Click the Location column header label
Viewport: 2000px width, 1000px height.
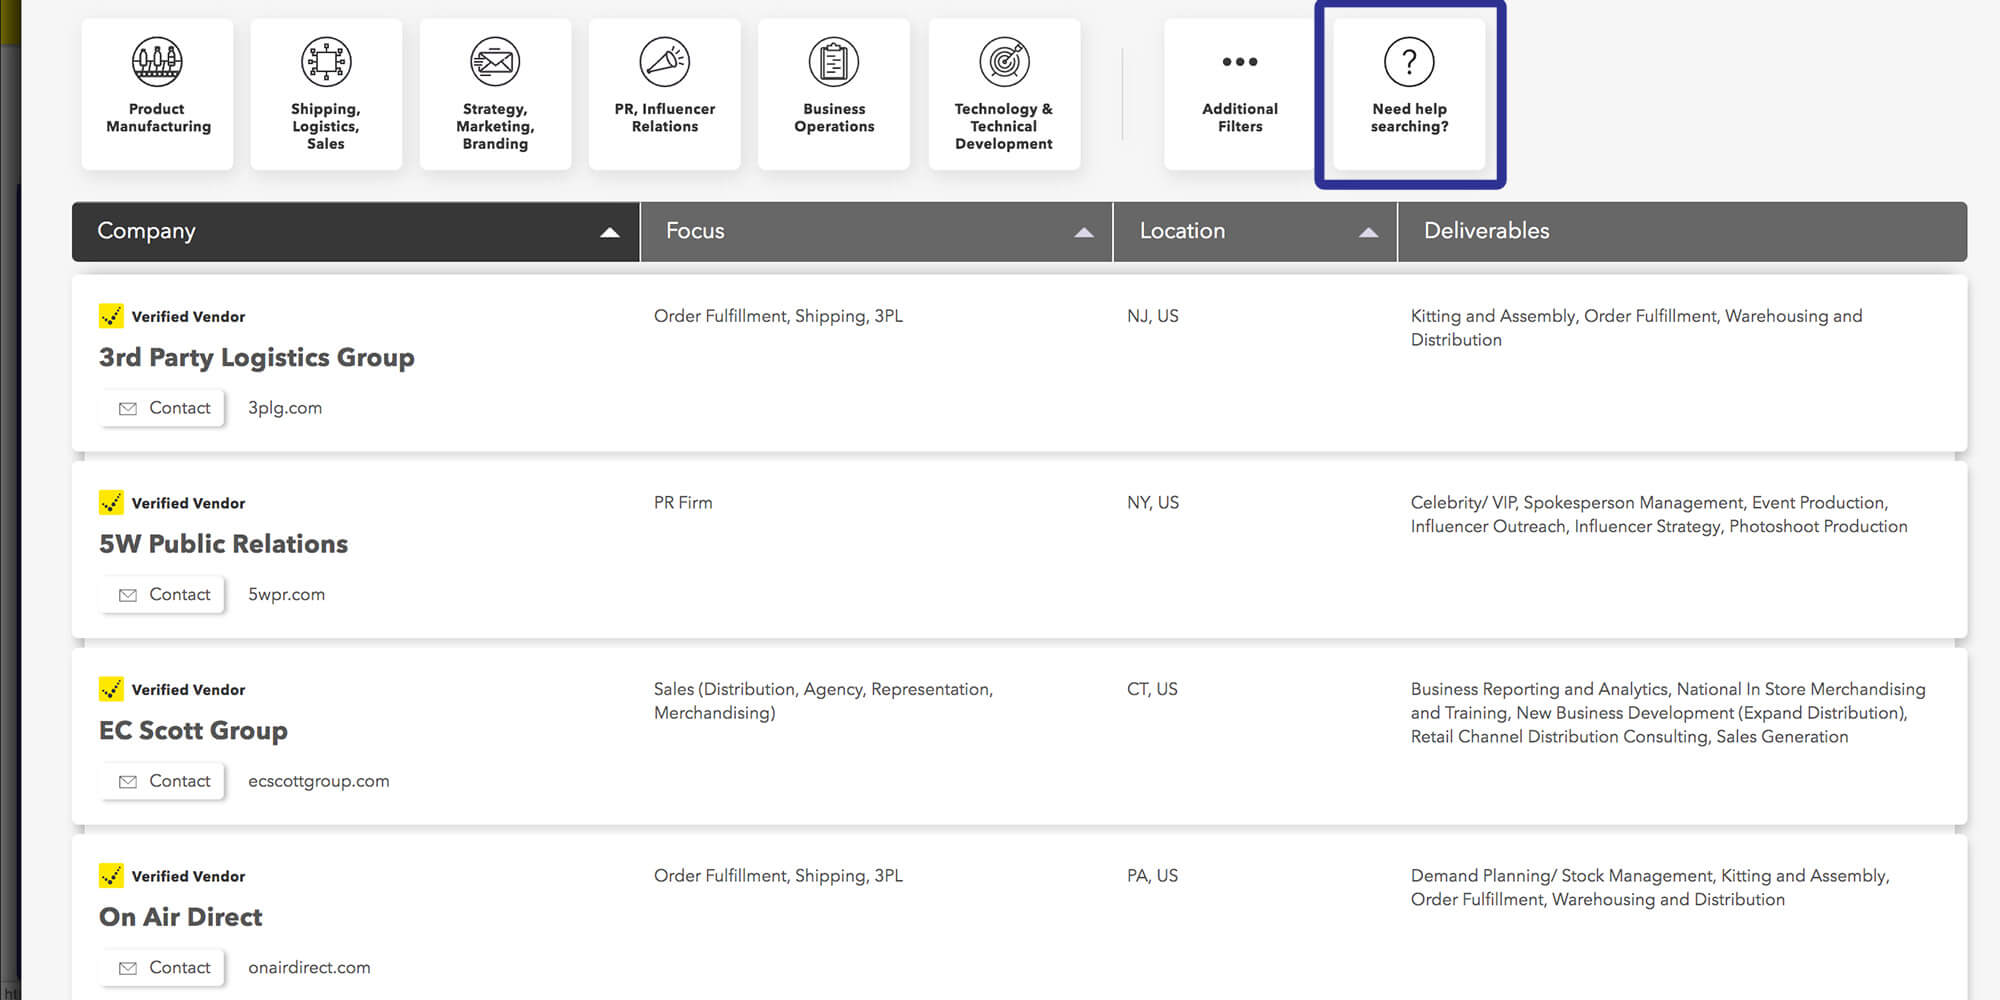tap(1182, 231)
